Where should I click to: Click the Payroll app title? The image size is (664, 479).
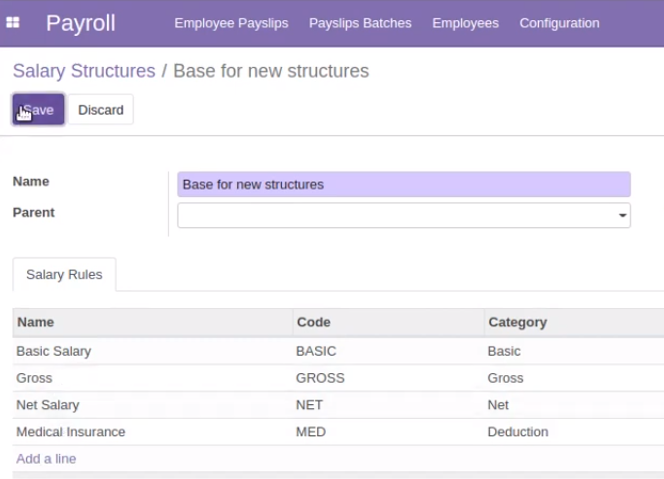[80, 23]
